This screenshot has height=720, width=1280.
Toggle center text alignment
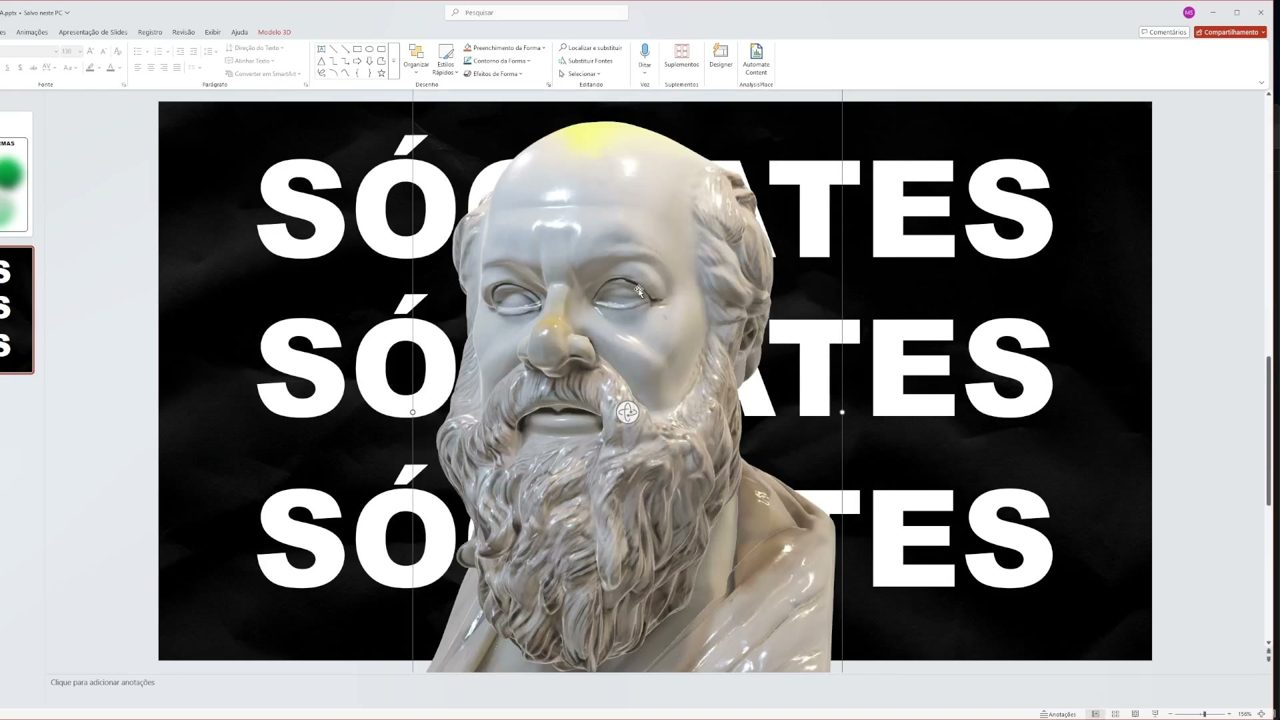151,68
